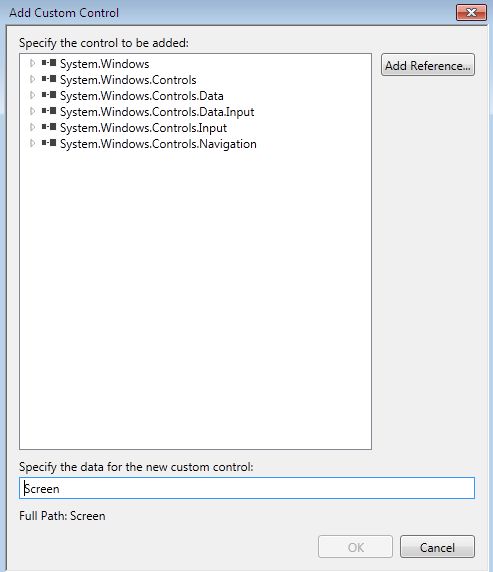Screen dimensions: 493x572
Task: Click the assembly icon beside System.Windows
Action: 49,63
